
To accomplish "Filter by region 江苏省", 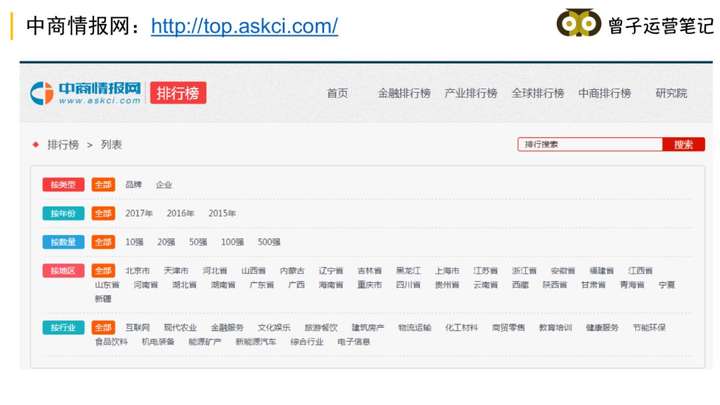I will click(x=485, y=270).
